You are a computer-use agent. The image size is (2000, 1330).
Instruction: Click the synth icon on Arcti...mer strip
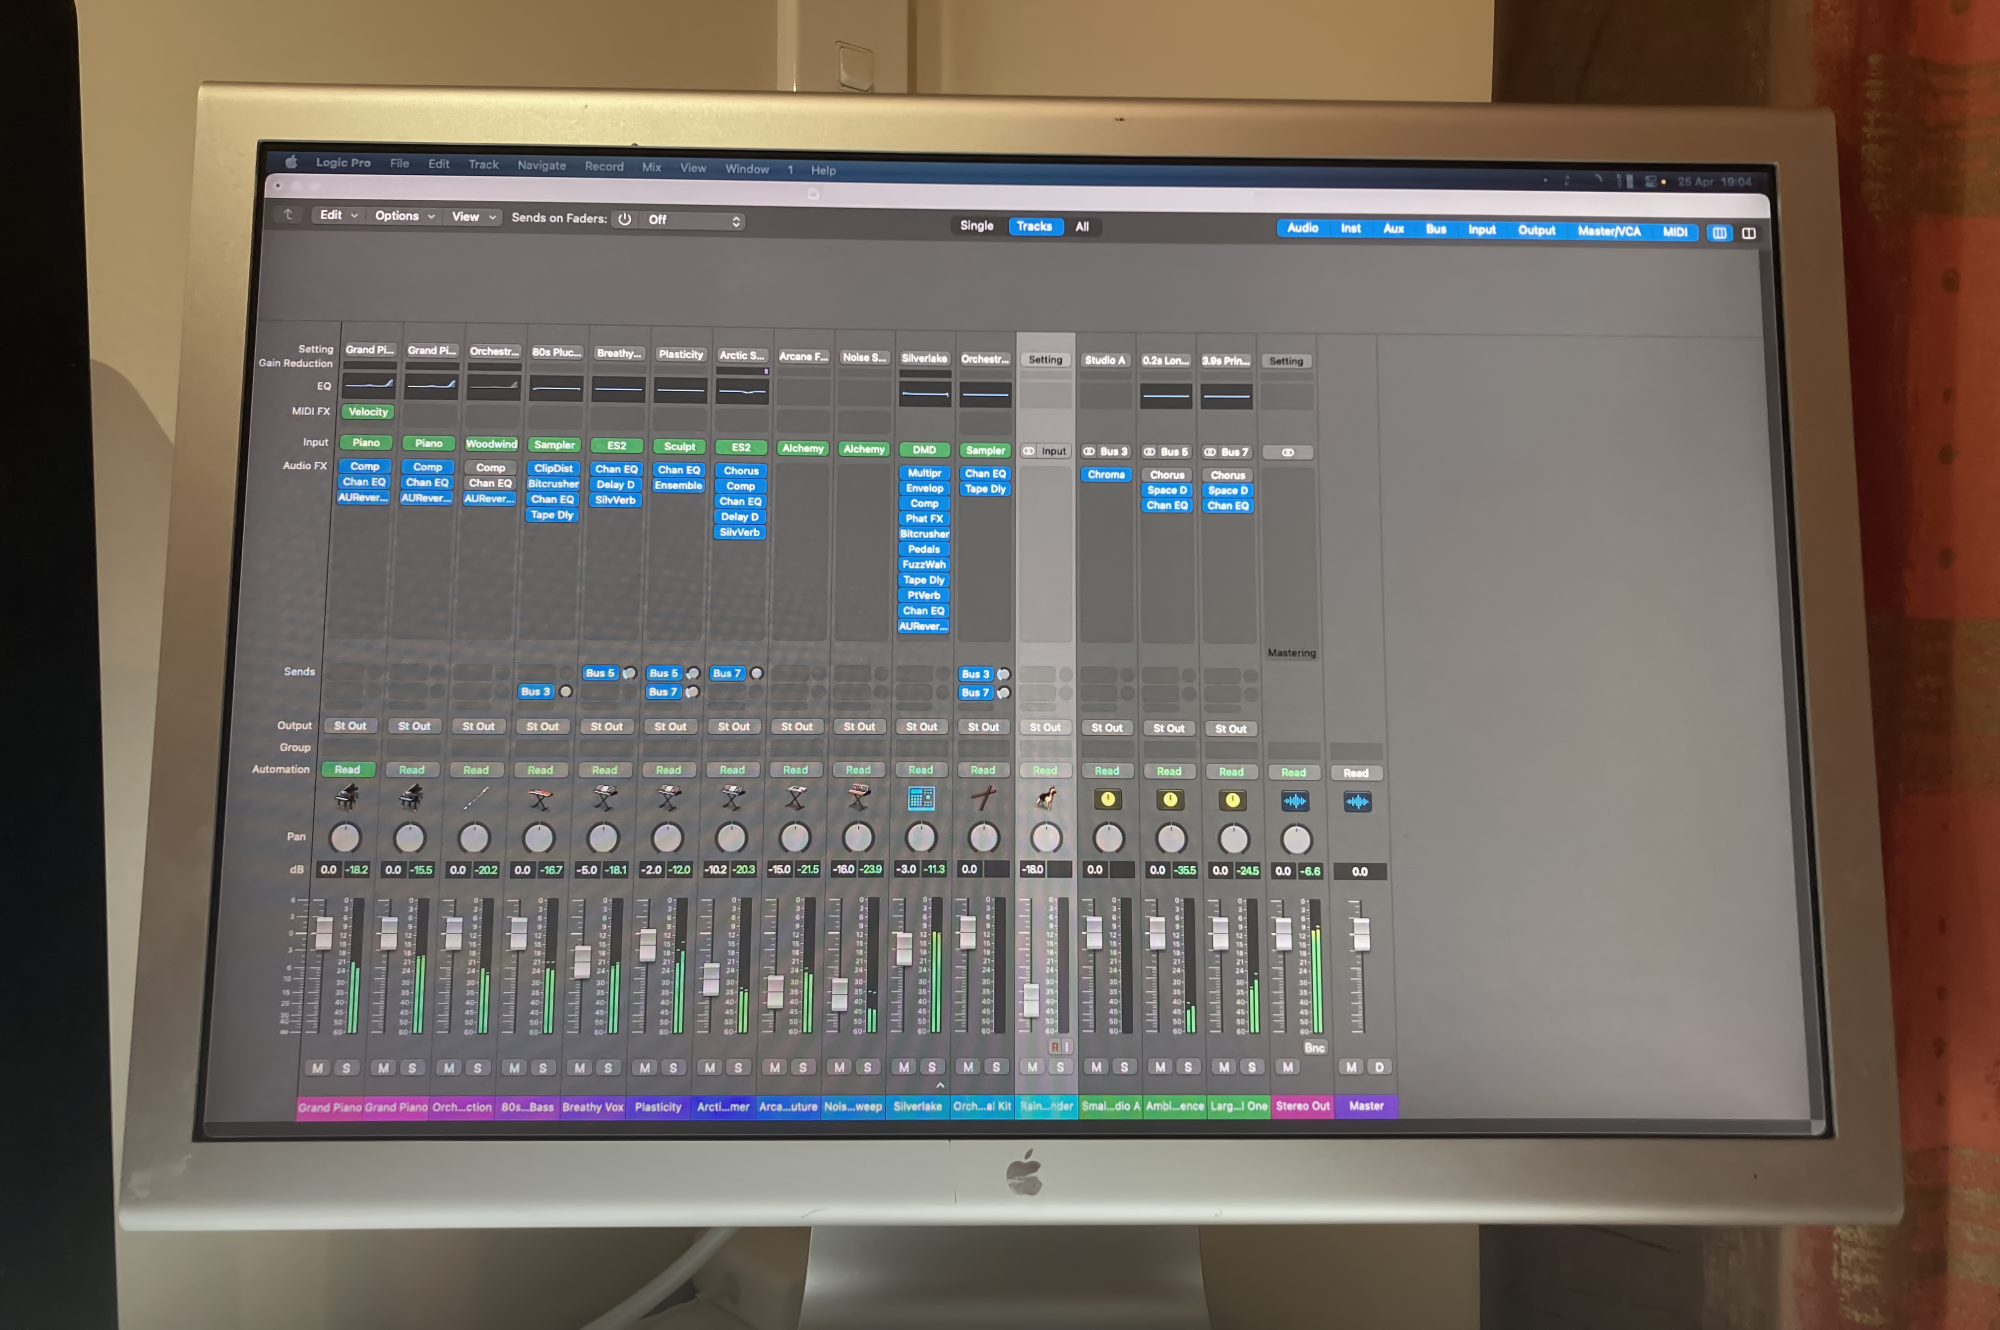click(732, 798)
